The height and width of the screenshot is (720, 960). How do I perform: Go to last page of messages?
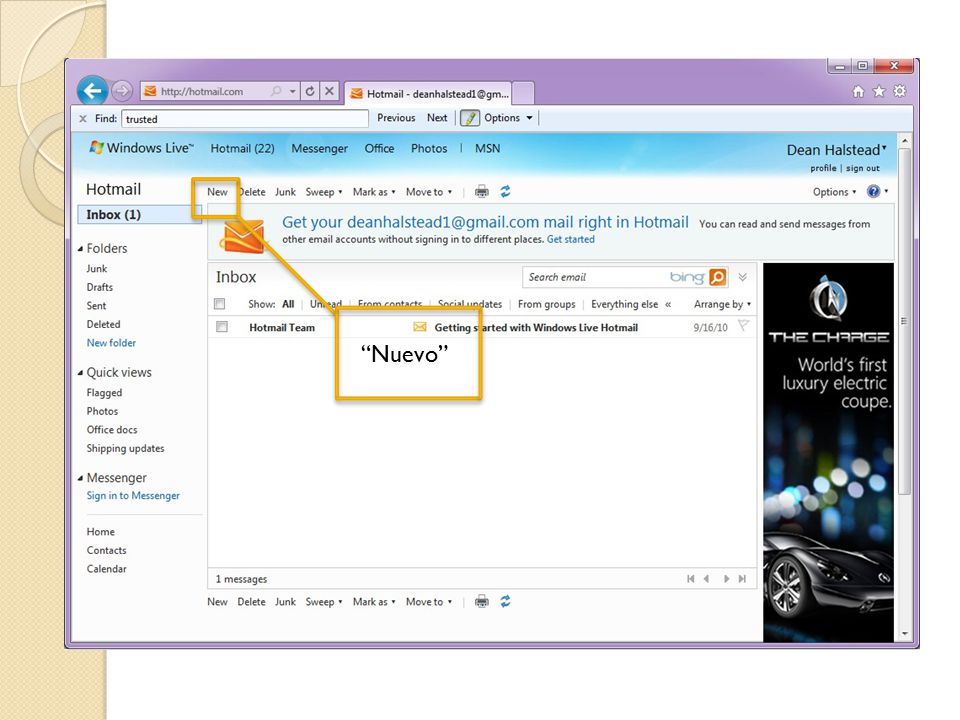(742, 579)
